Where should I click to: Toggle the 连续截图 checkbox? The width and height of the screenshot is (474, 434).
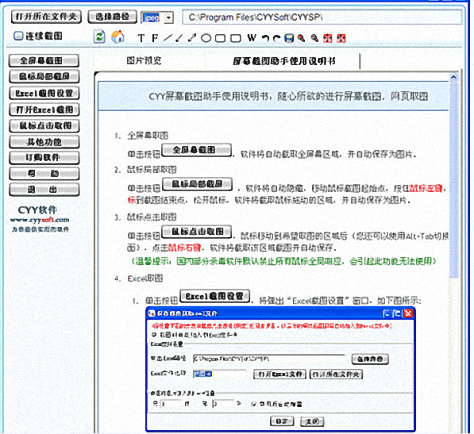pos(18,36)
